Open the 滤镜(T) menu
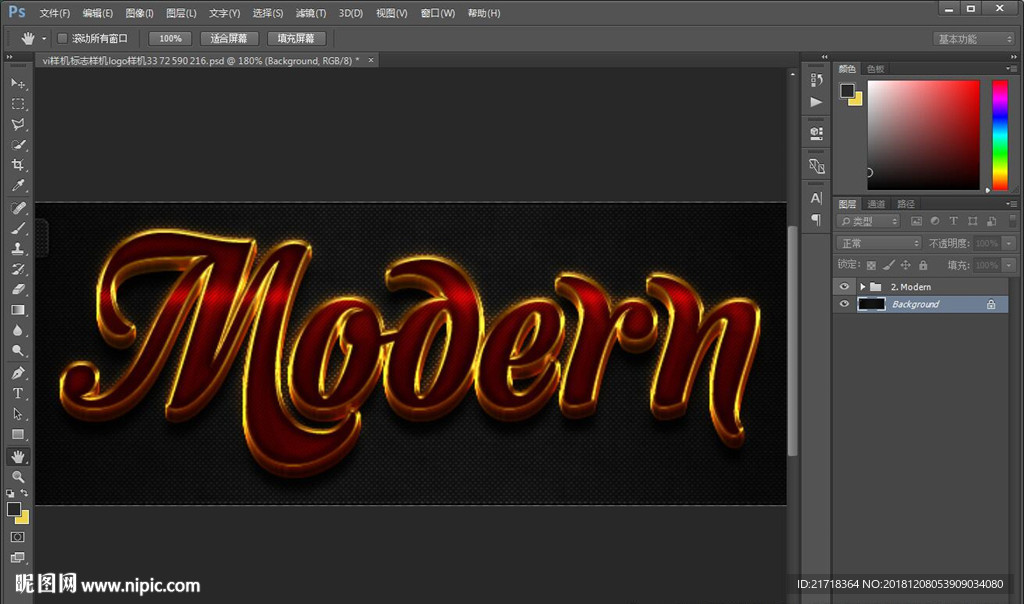This screenshot has height=604, width=1024. 310,13
